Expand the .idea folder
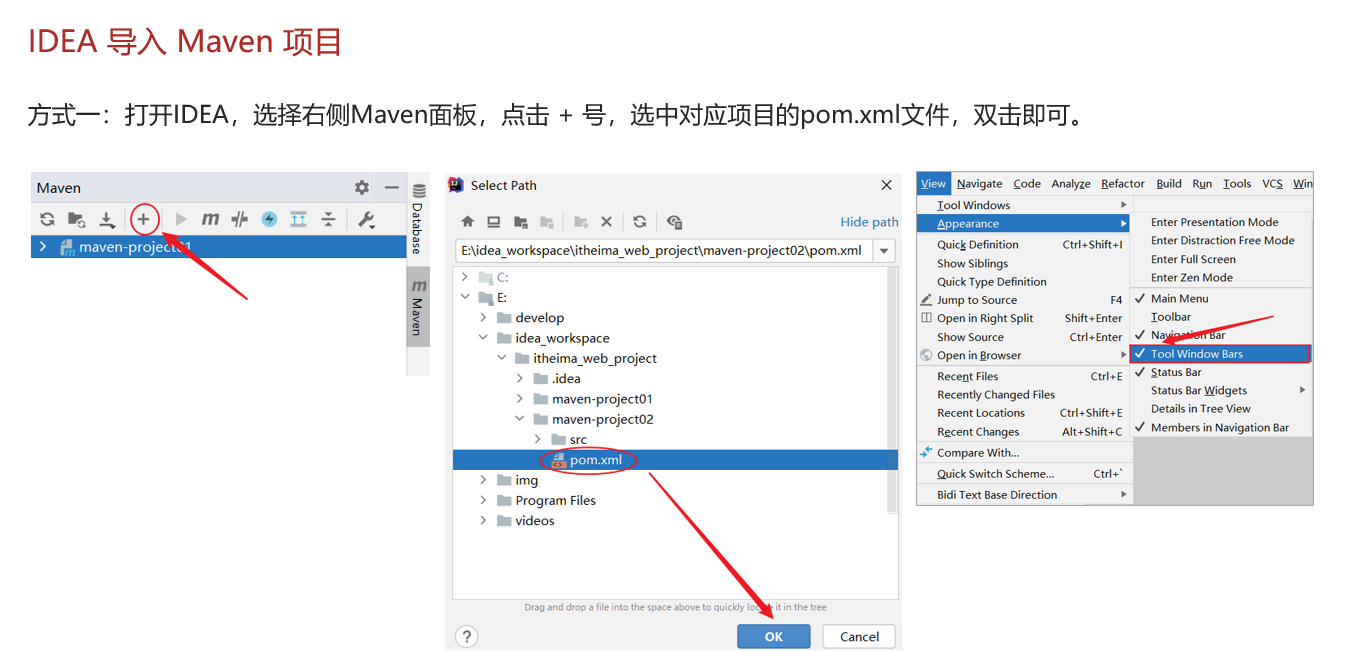Screen dimensions: 1350x651 point(520,379)
